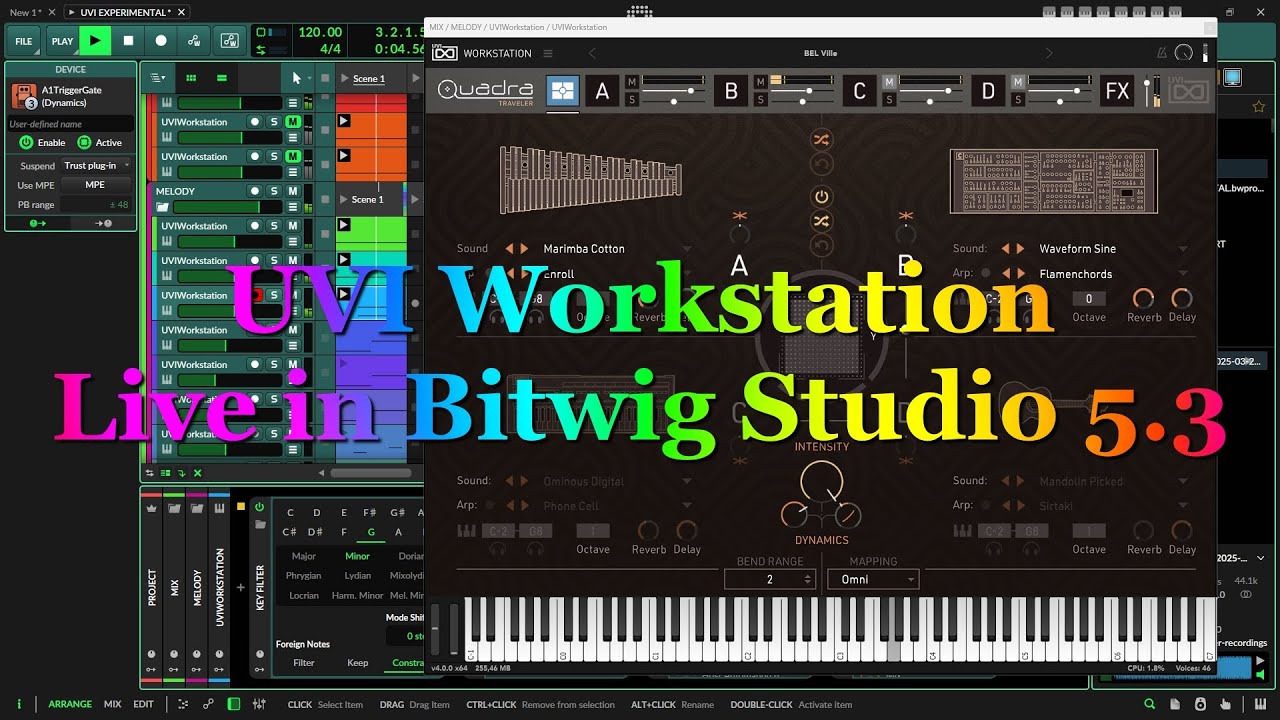
Task: Click the mixer faders icon in bottom bar
Action: click(x=259, y=704)
